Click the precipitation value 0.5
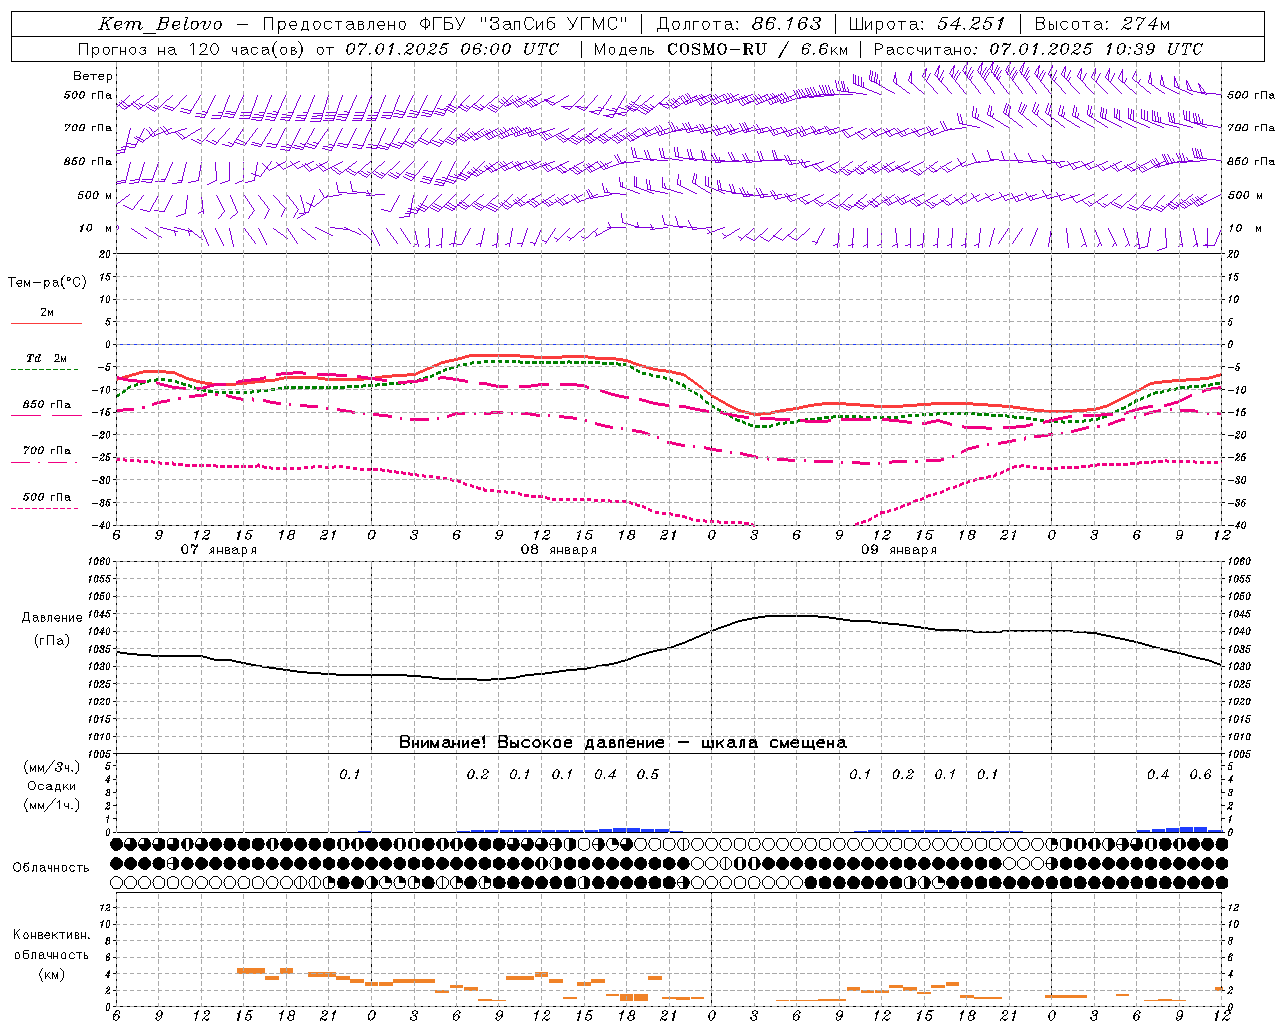Screen dimensions: 1280x1024 [x=648, y=775]
